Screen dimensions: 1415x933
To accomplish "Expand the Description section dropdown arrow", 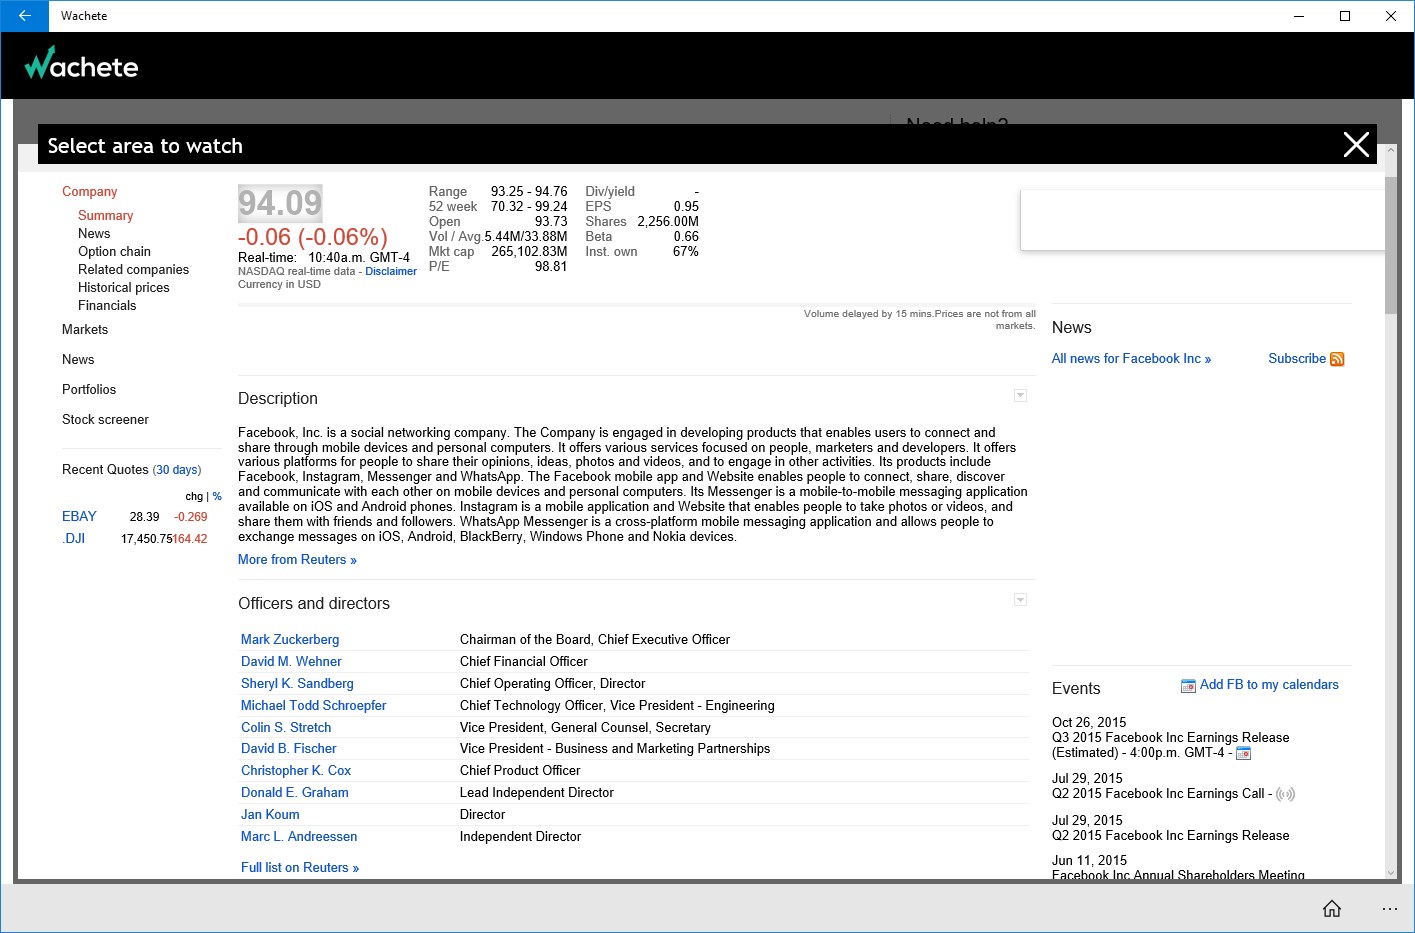I will 1020,396.
